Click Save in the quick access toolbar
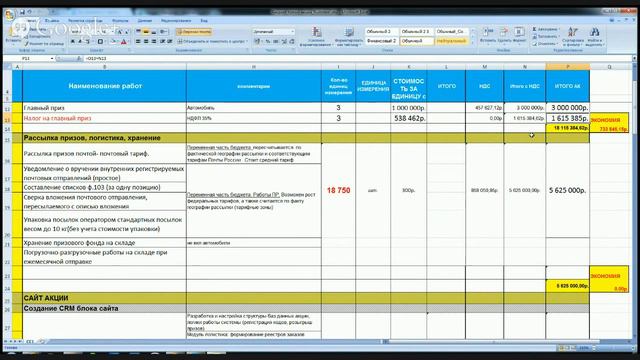The height and width of the screenshot is (360, 640). tap(22, 12)
